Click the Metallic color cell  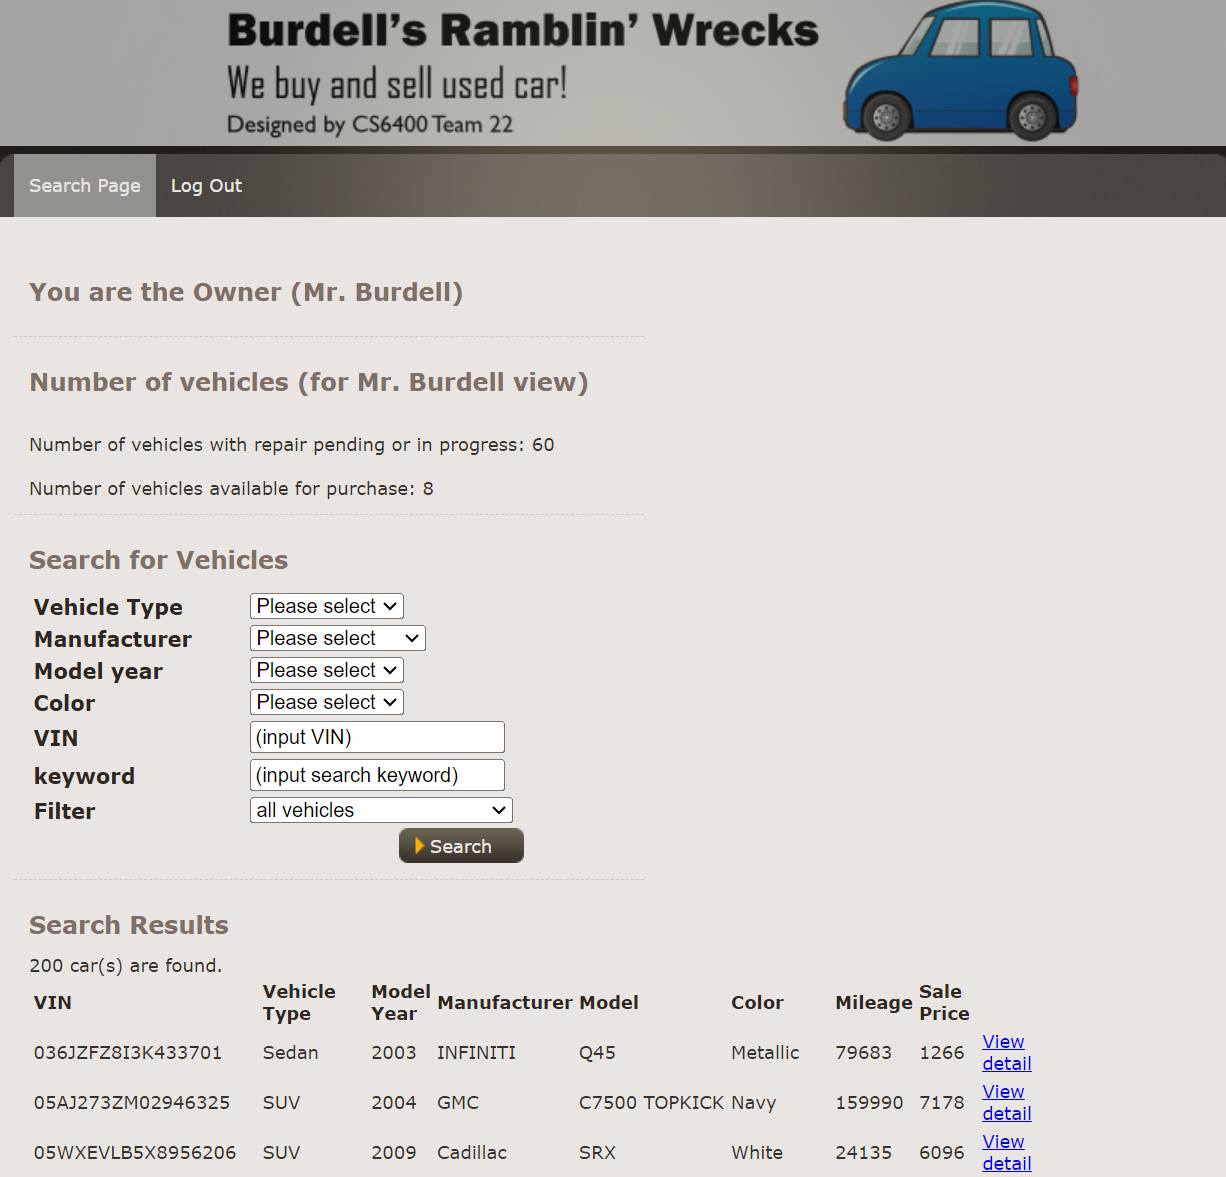[765, 1053]
